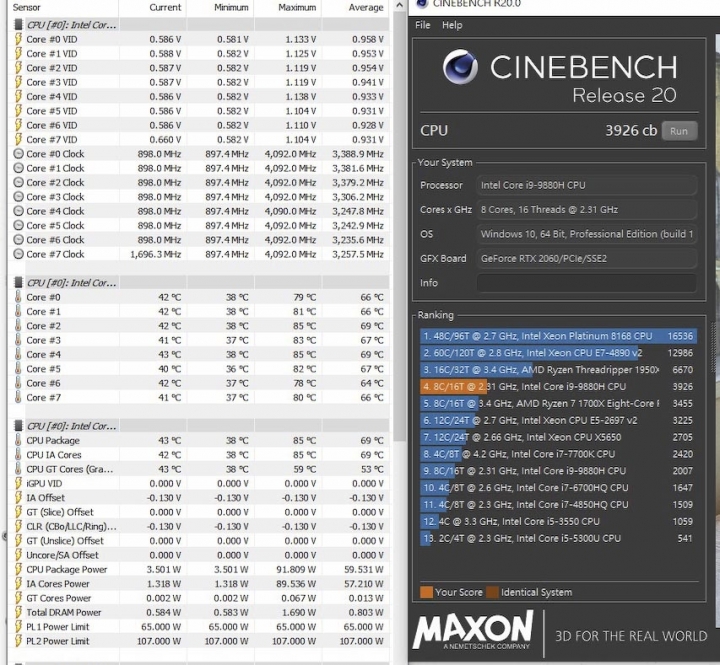Select ranking entry Core i7-6700HQ CPU
Image resolution: width=720 pixels, height=665 pixels.
558,488
